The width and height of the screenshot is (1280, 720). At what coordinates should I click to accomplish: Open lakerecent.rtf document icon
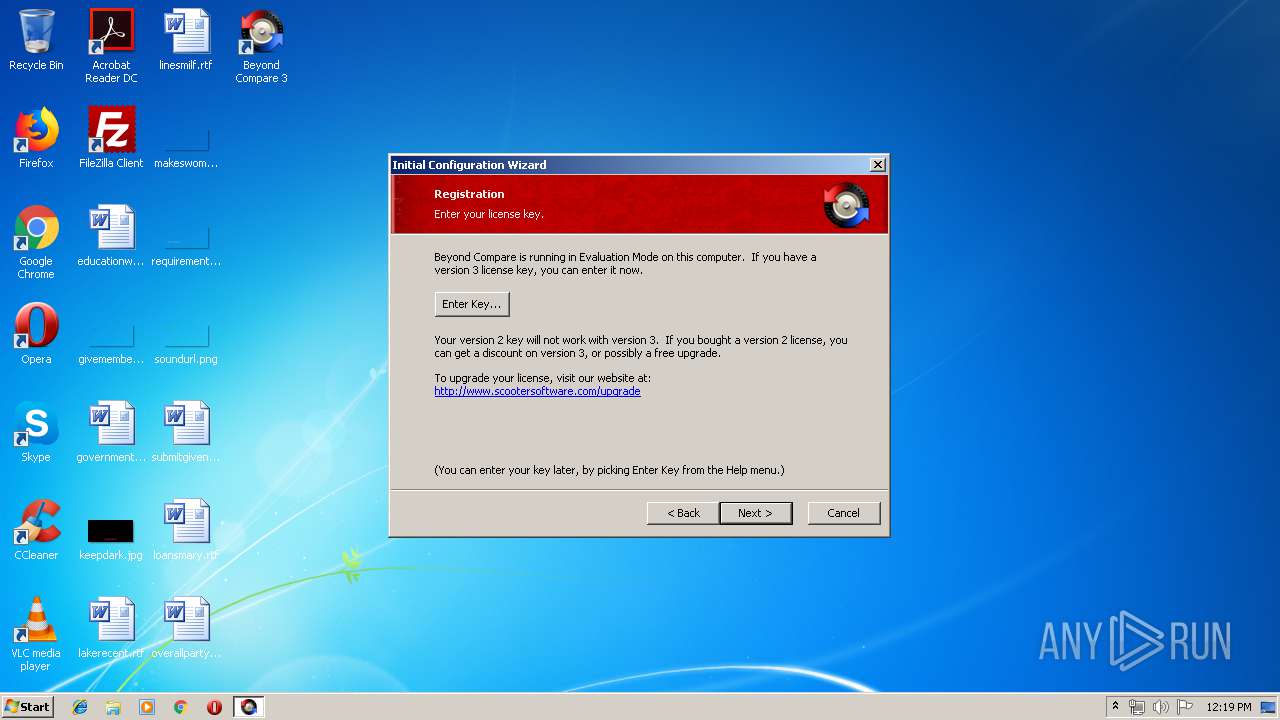coord(111,628)
